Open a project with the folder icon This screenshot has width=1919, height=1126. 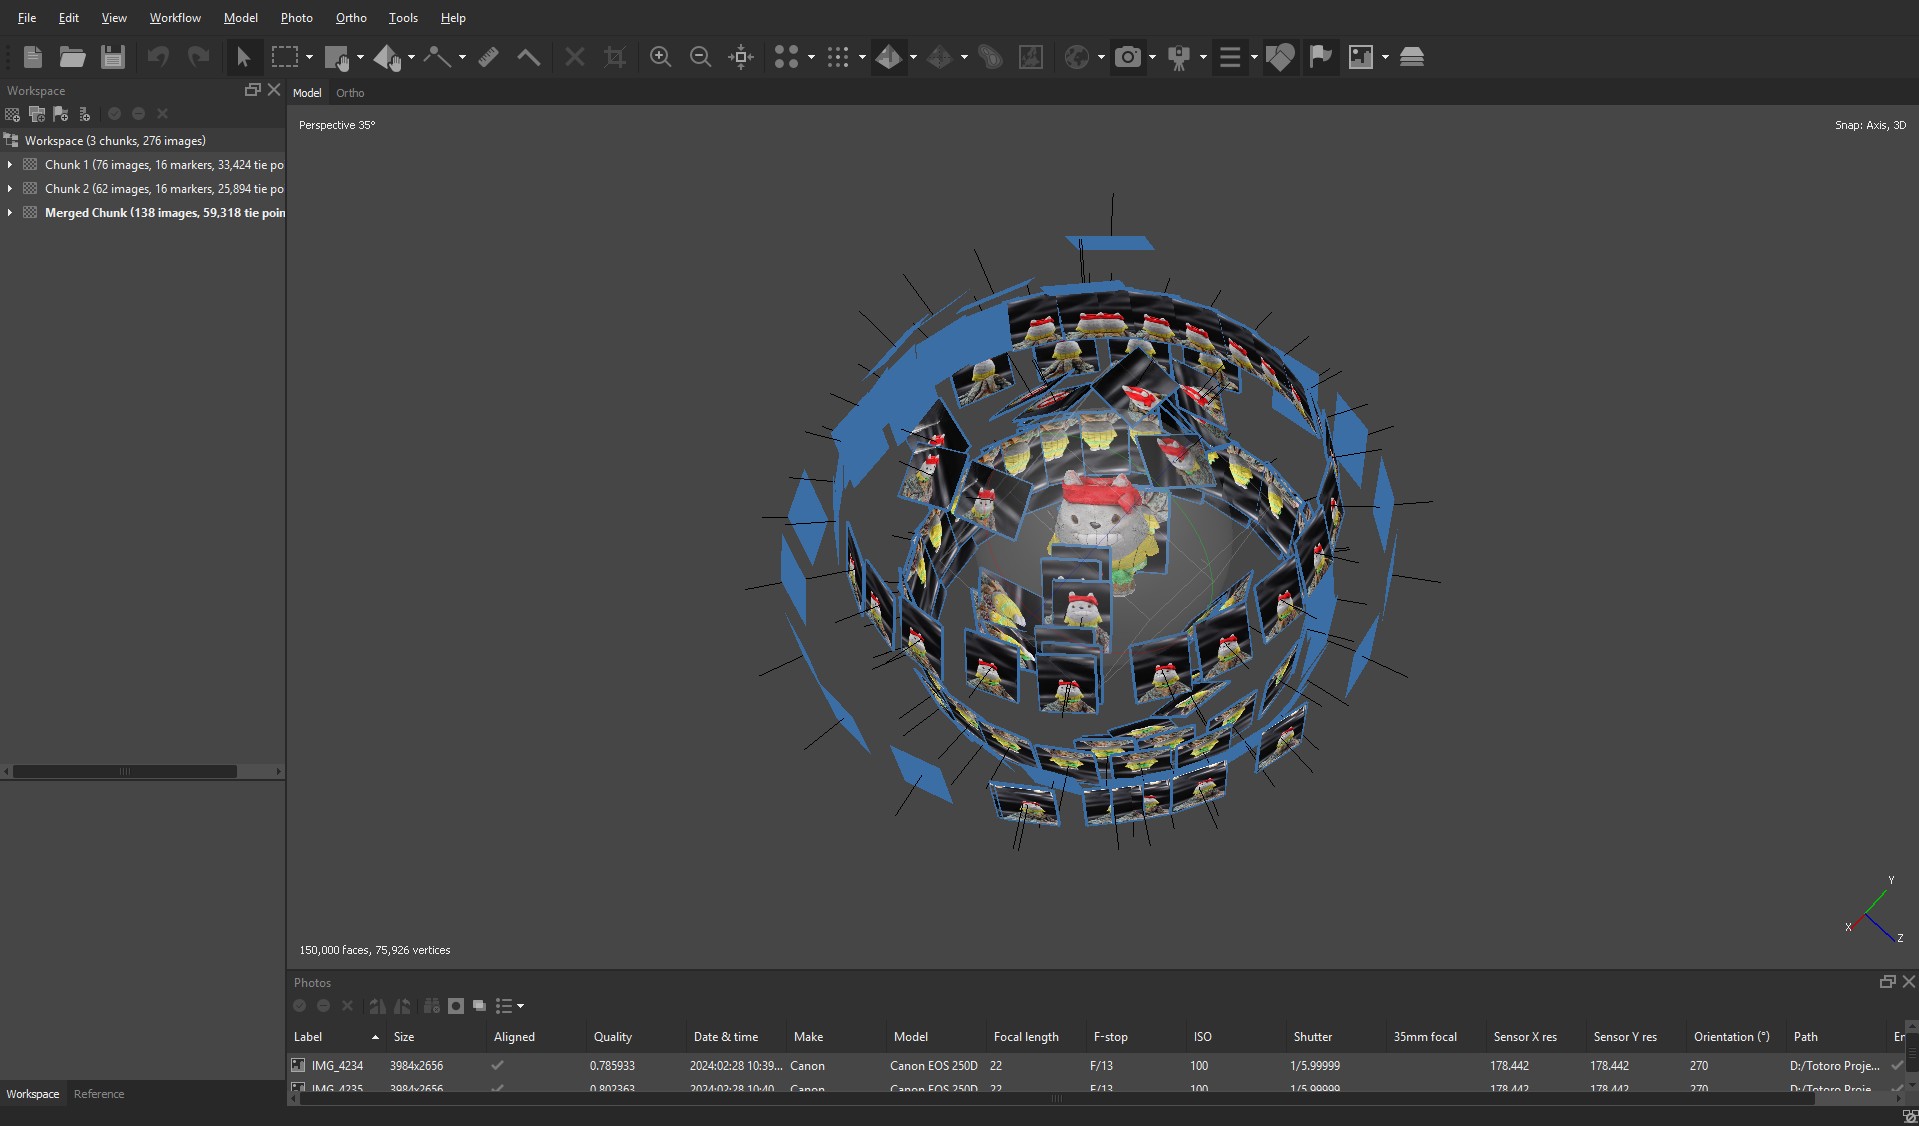72,57
